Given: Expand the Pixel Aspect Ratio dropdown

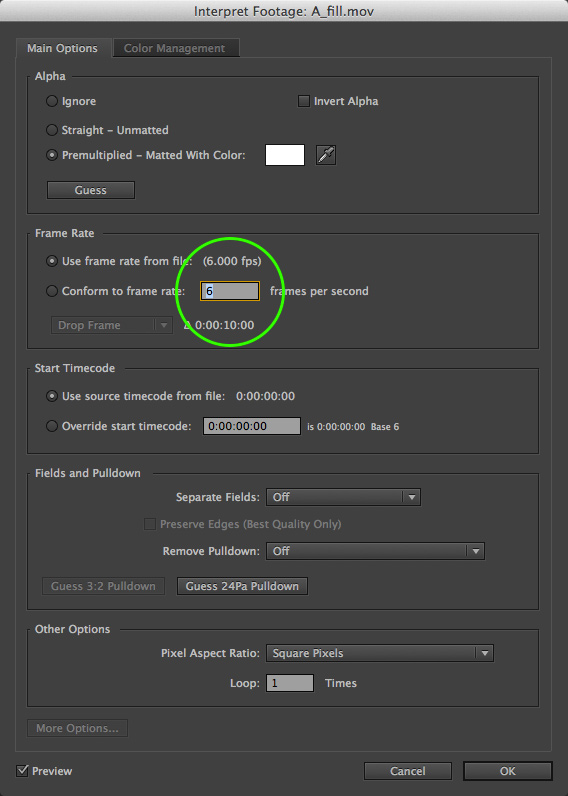Looking at the screenshot, I should pyautogui.click(x=380, y=653).
